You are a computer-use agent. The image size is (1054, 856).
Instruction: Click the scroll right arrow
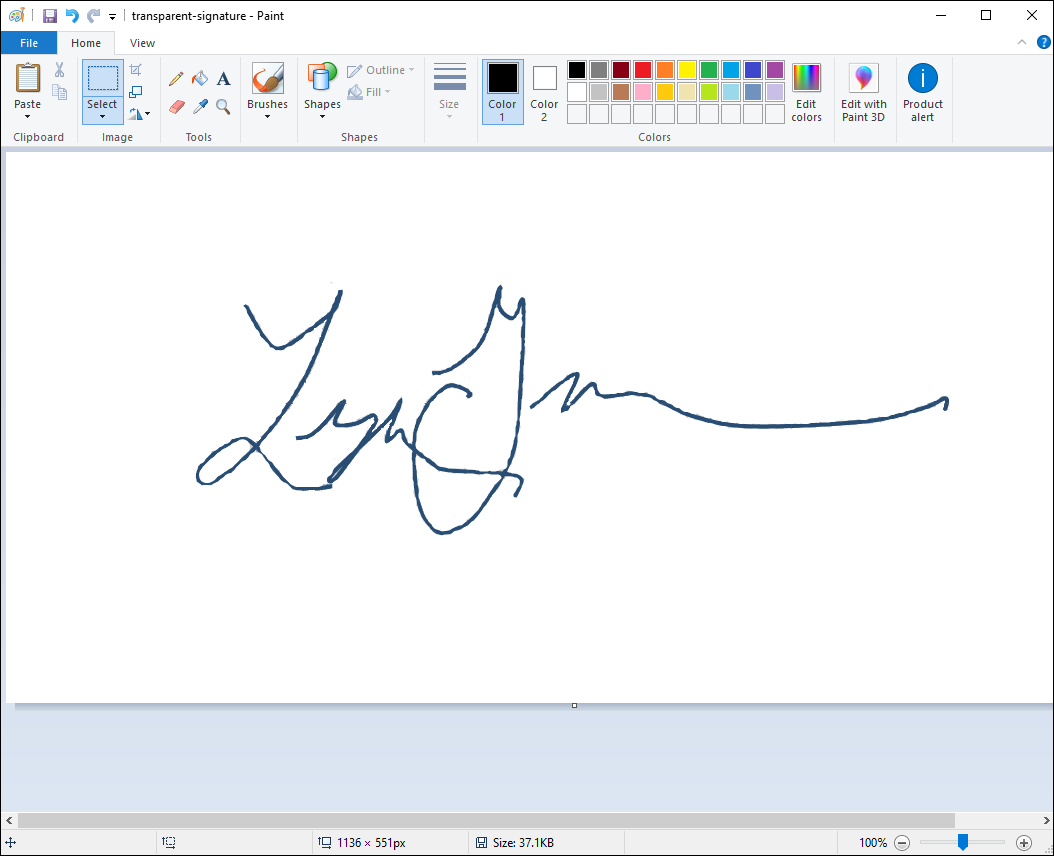pos(1046,820)
